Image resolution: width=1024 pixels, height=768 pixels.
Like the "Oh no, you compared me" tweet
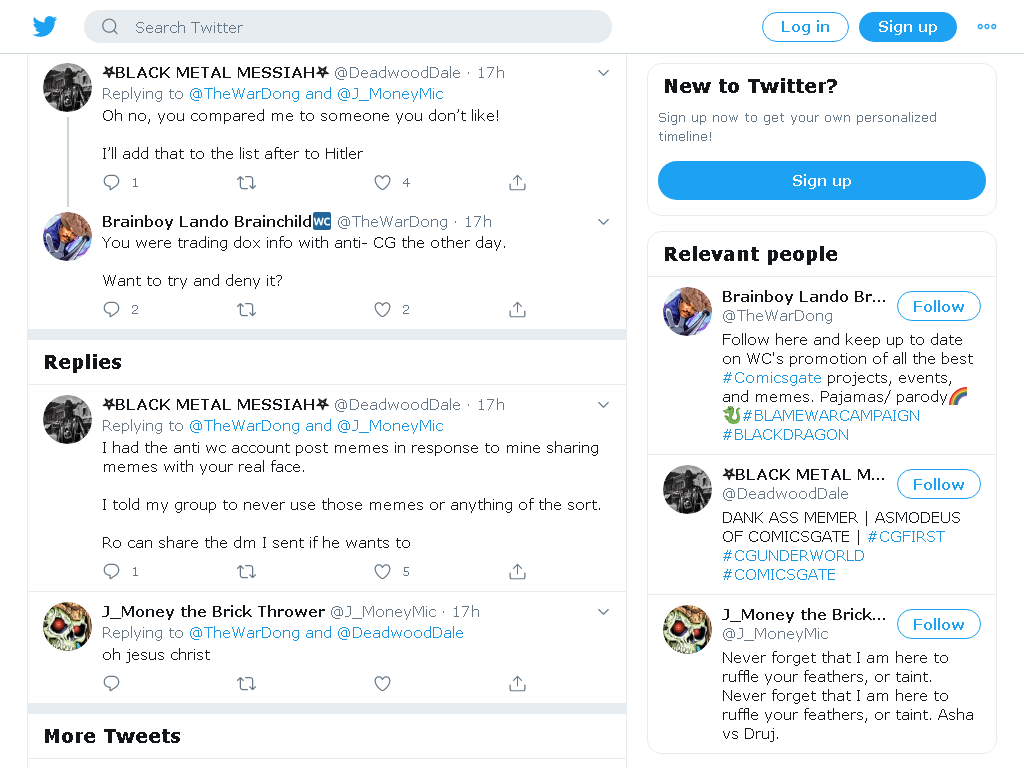tap(382, 182)
